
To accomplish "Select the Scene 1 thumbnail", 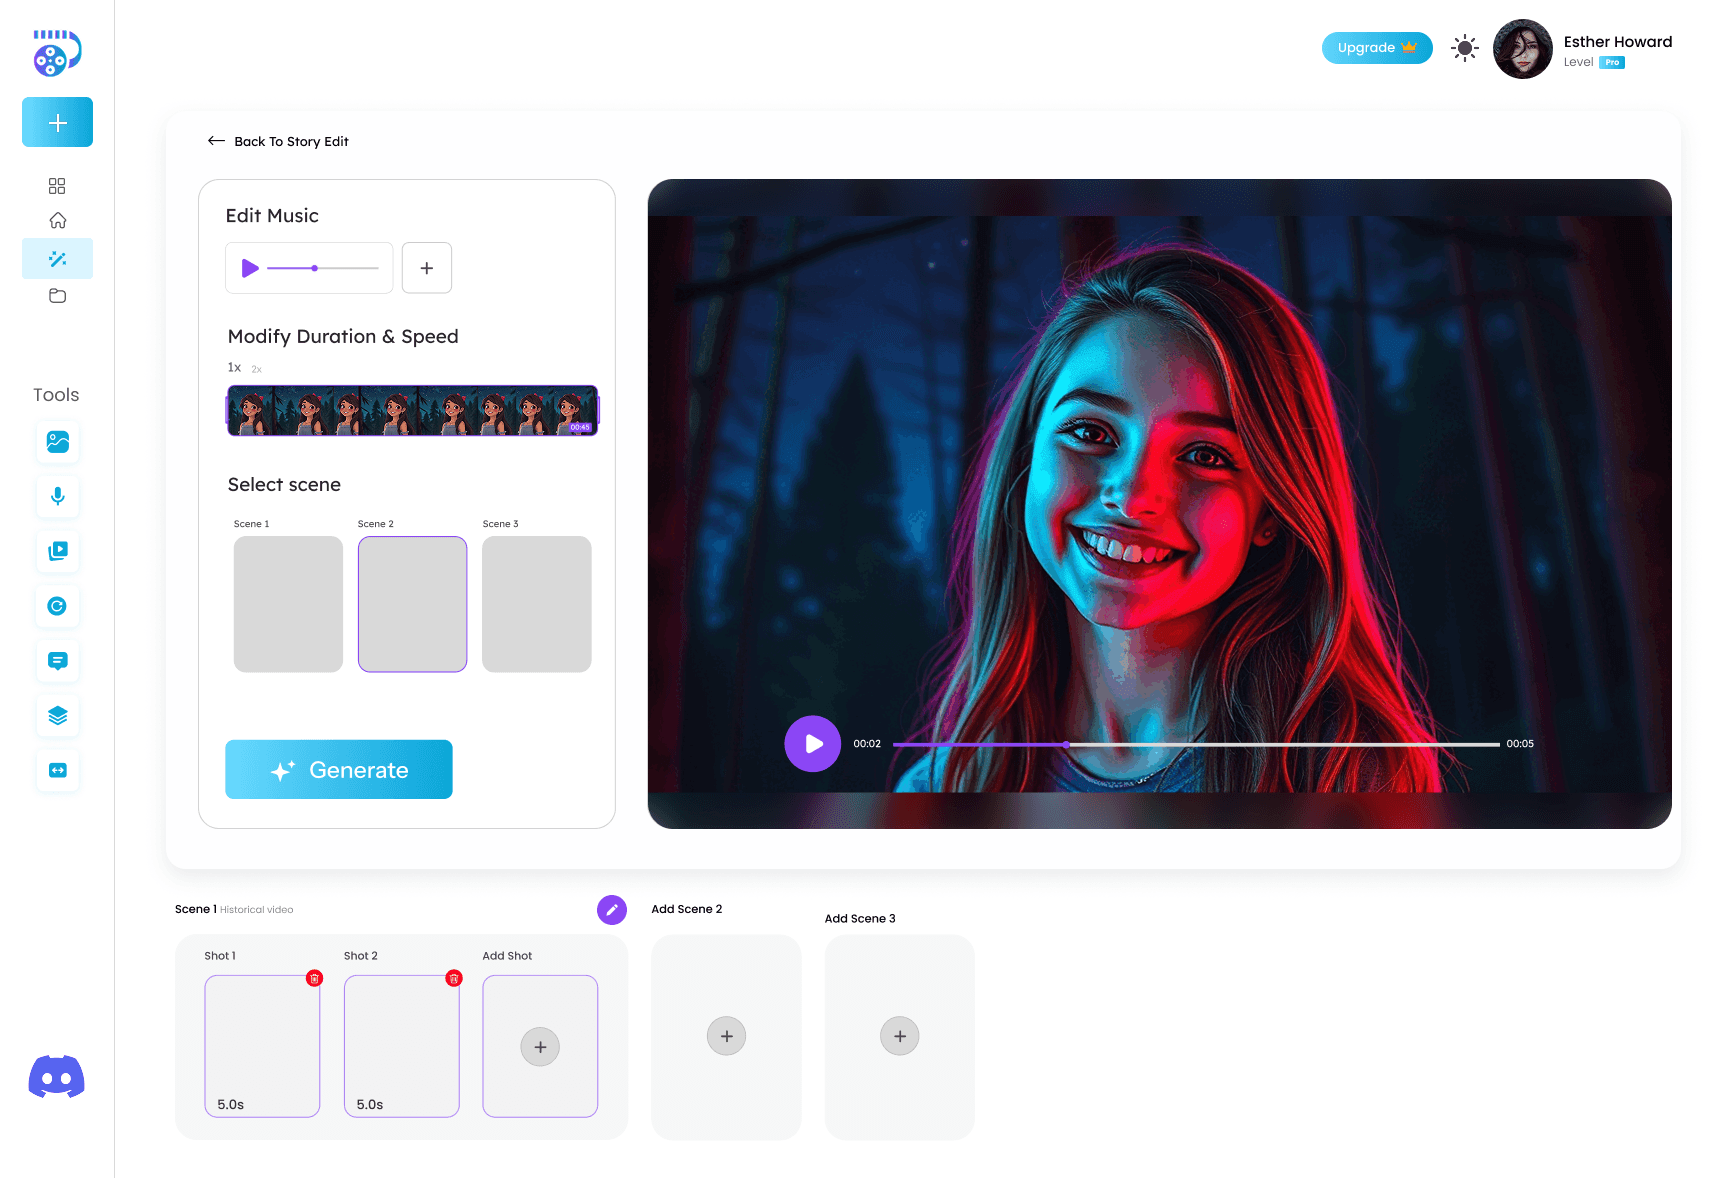I will click(x=288, y=604).
